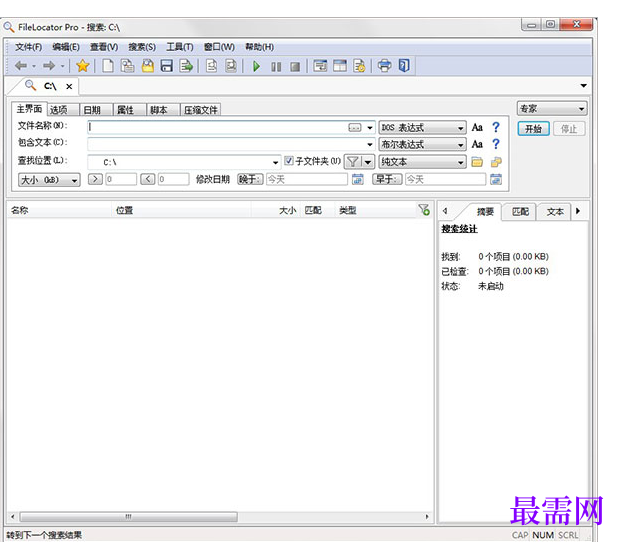Click the Back navigation arrow
The image size is (622, 542).
[x=21, y=66]
